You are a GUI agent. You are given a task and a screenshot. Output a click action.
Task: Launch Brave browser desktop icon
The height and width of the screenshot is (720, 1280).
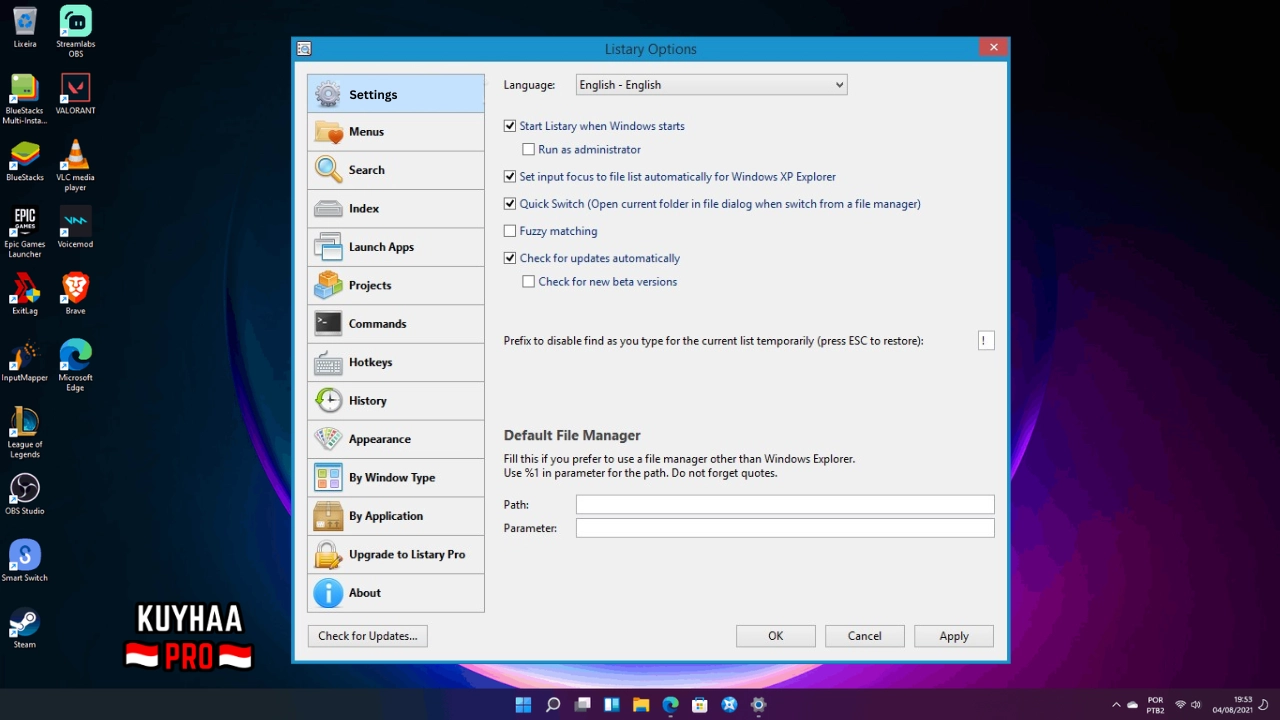point(75,294)
